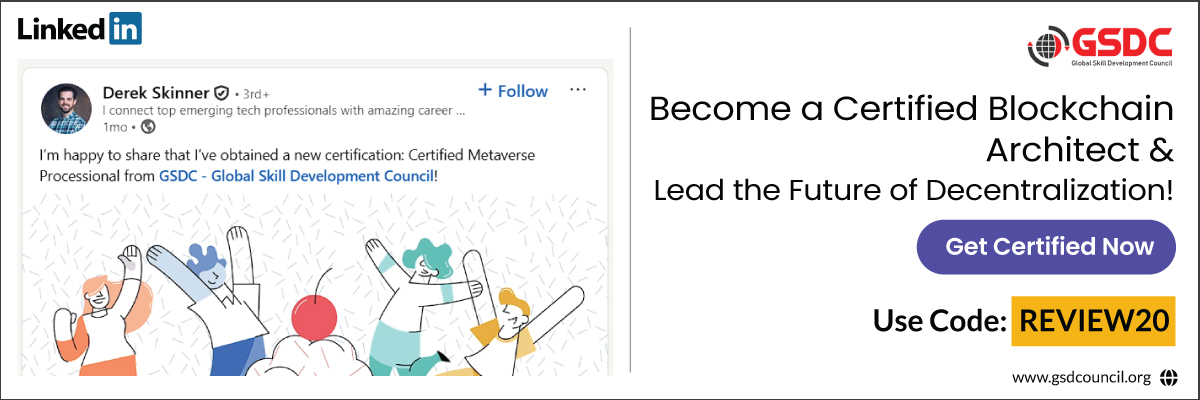
Task: Visit the www.gsdcouncil.org link
Action: 1081,378
